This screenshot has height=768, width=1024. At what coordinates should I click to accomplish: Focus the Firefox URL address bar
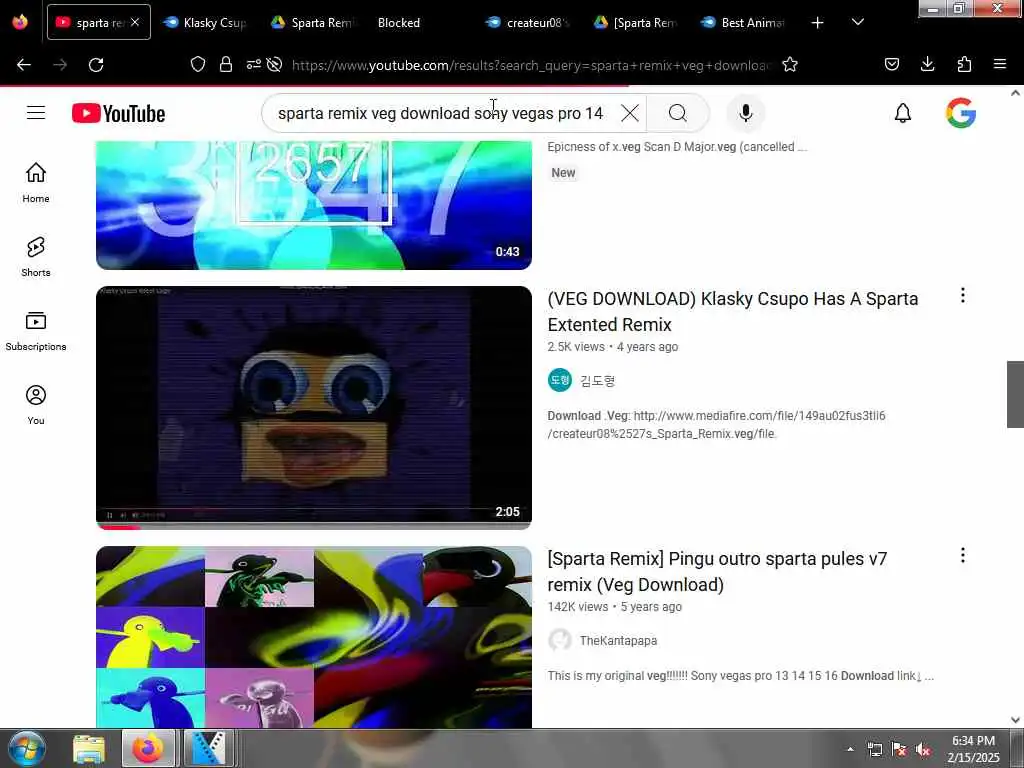coord(530,65)
